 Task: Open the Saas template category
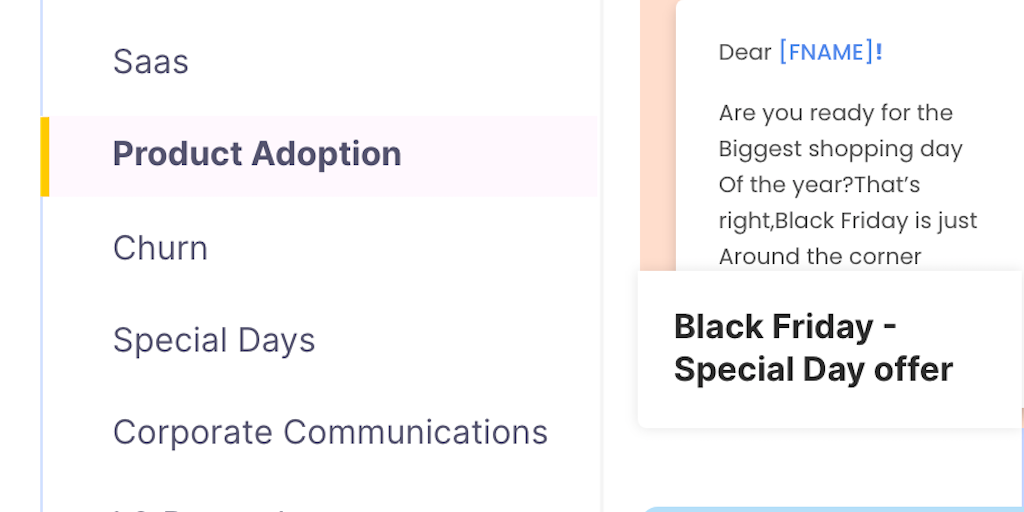(x=151, y=62)
